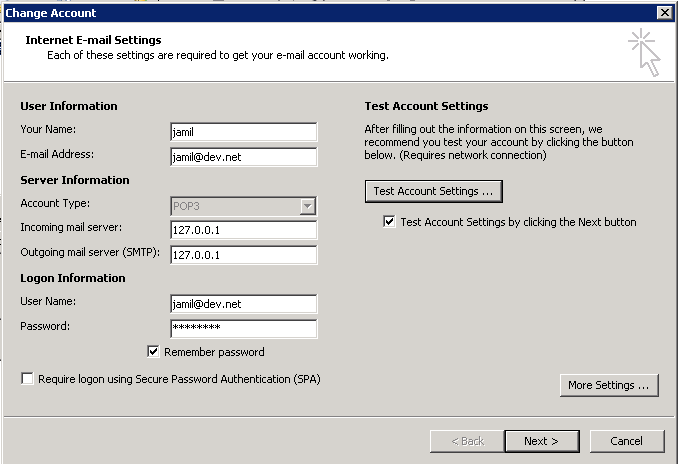Click the Change Account title bar
The width and height of the screenshot is (679, 464).
300,12
